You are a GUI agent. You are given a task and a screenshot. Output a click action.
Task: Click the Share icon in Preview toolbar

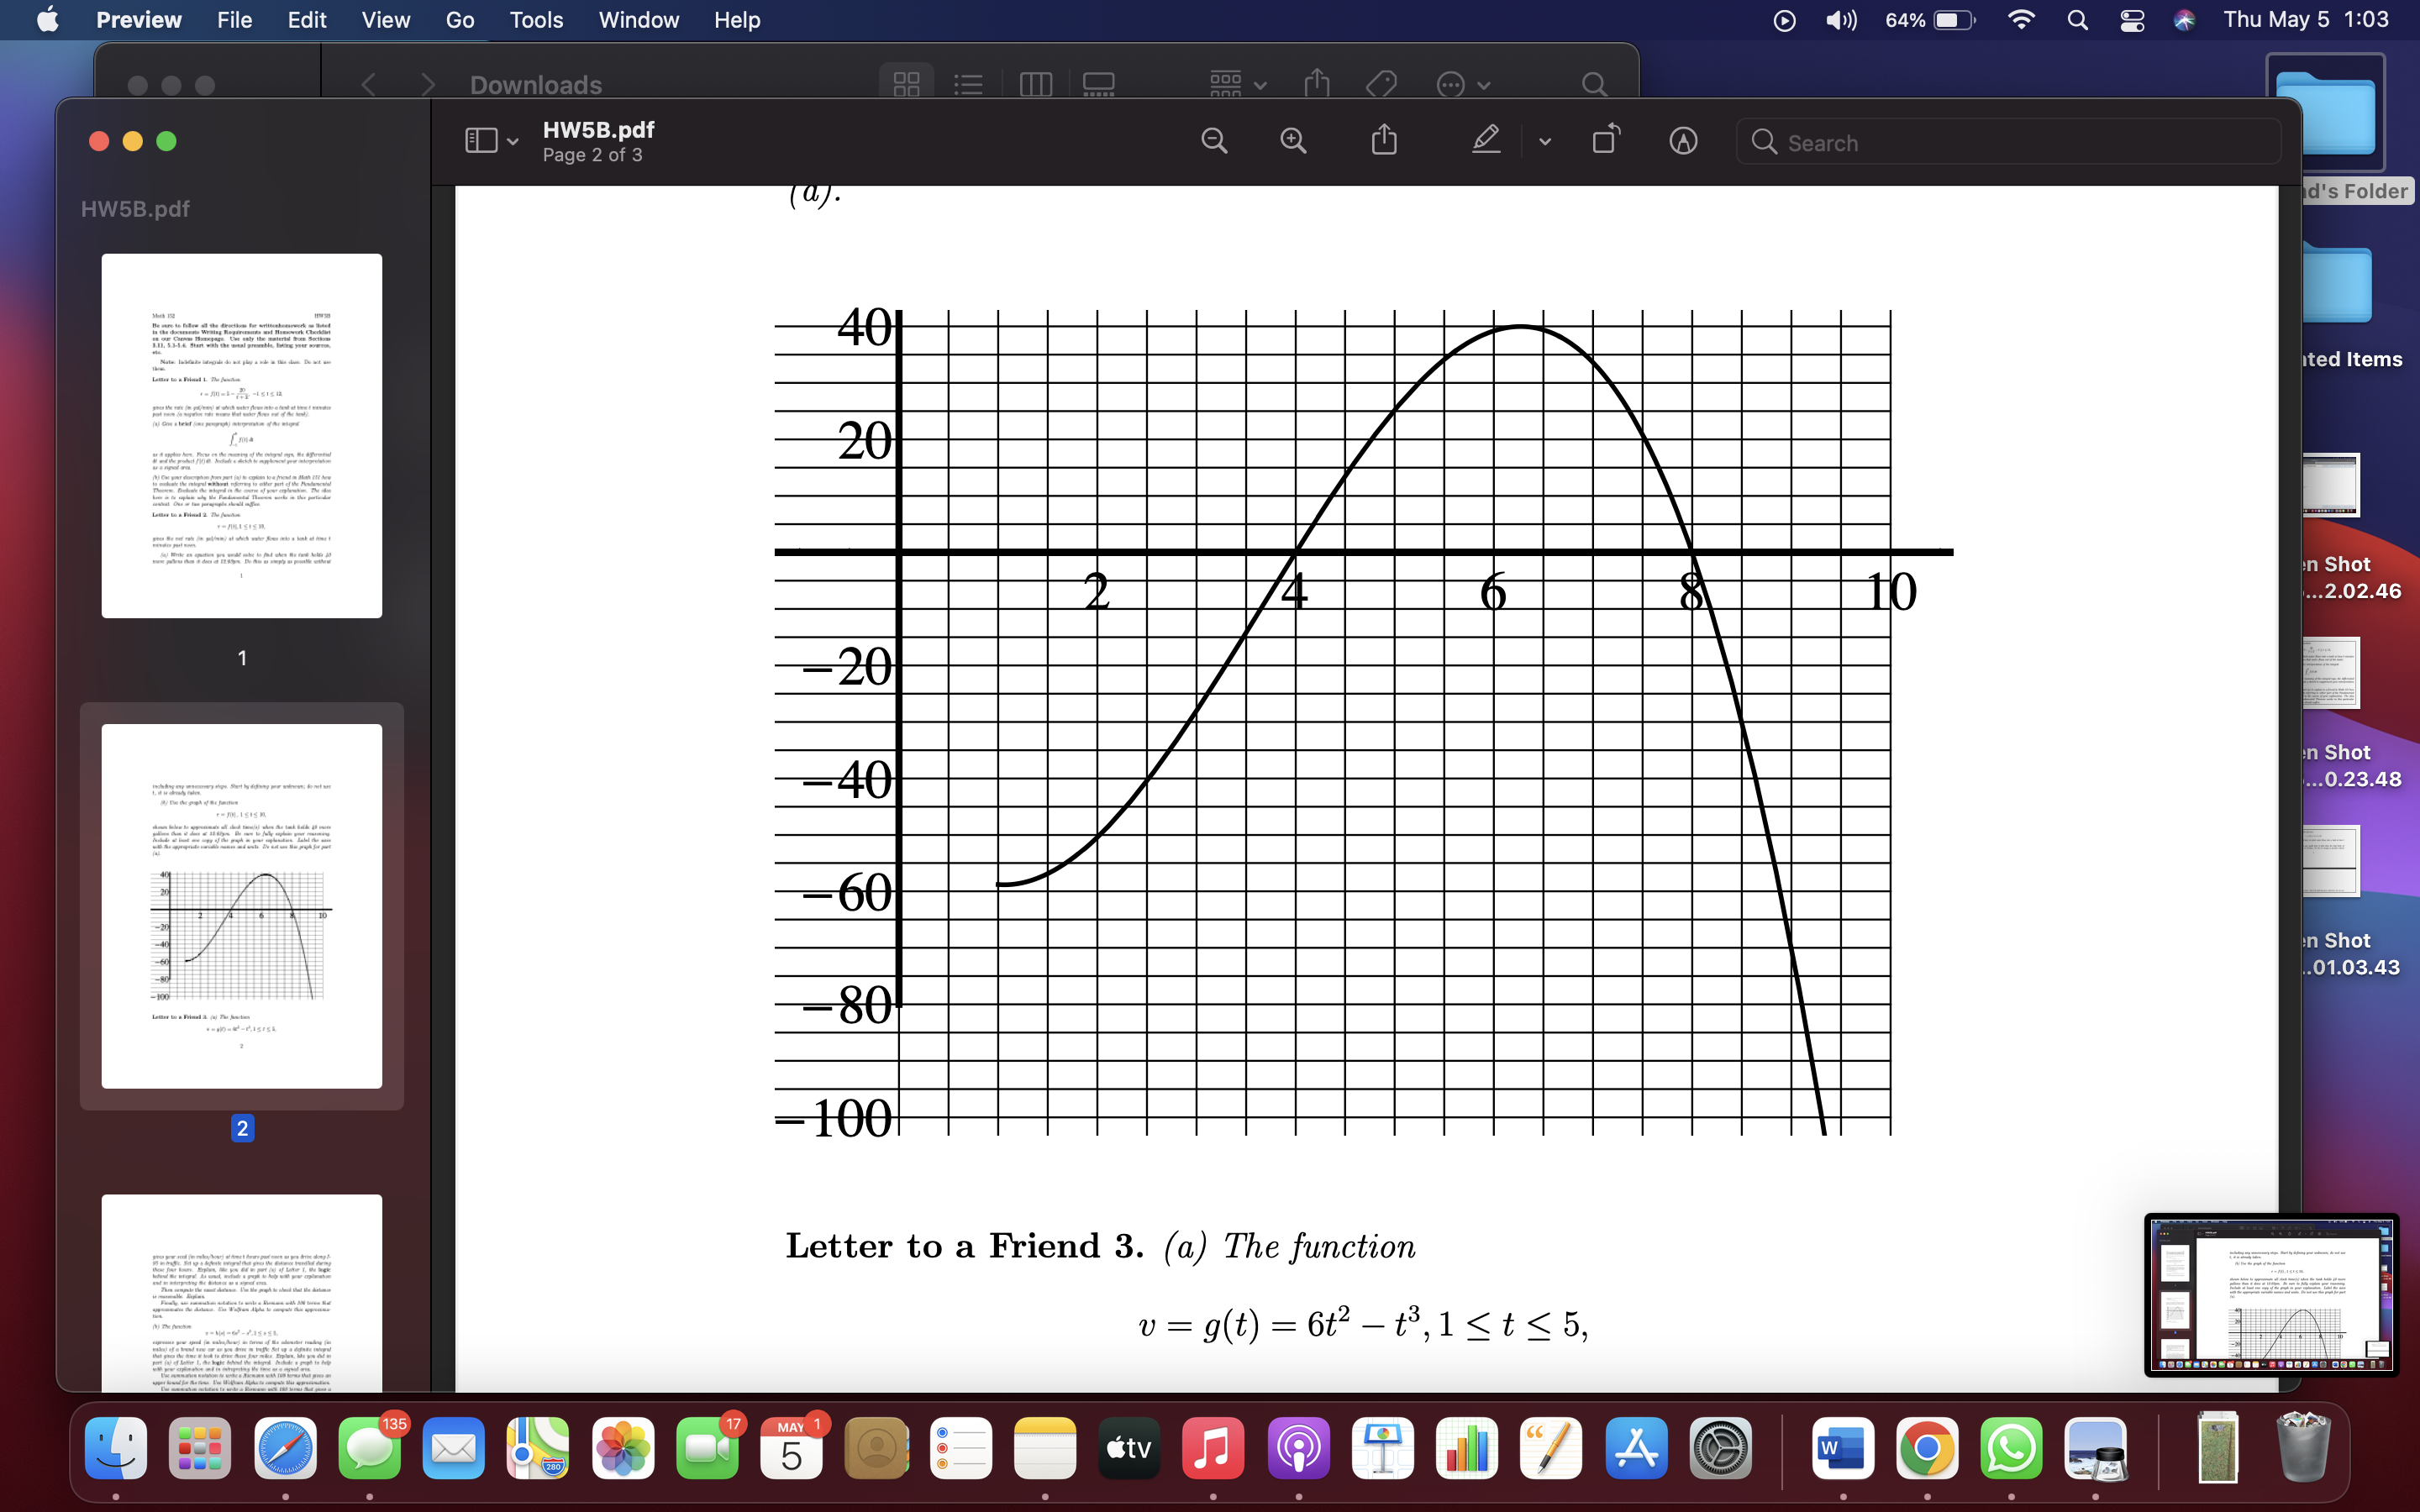[x=1383, y=140]
